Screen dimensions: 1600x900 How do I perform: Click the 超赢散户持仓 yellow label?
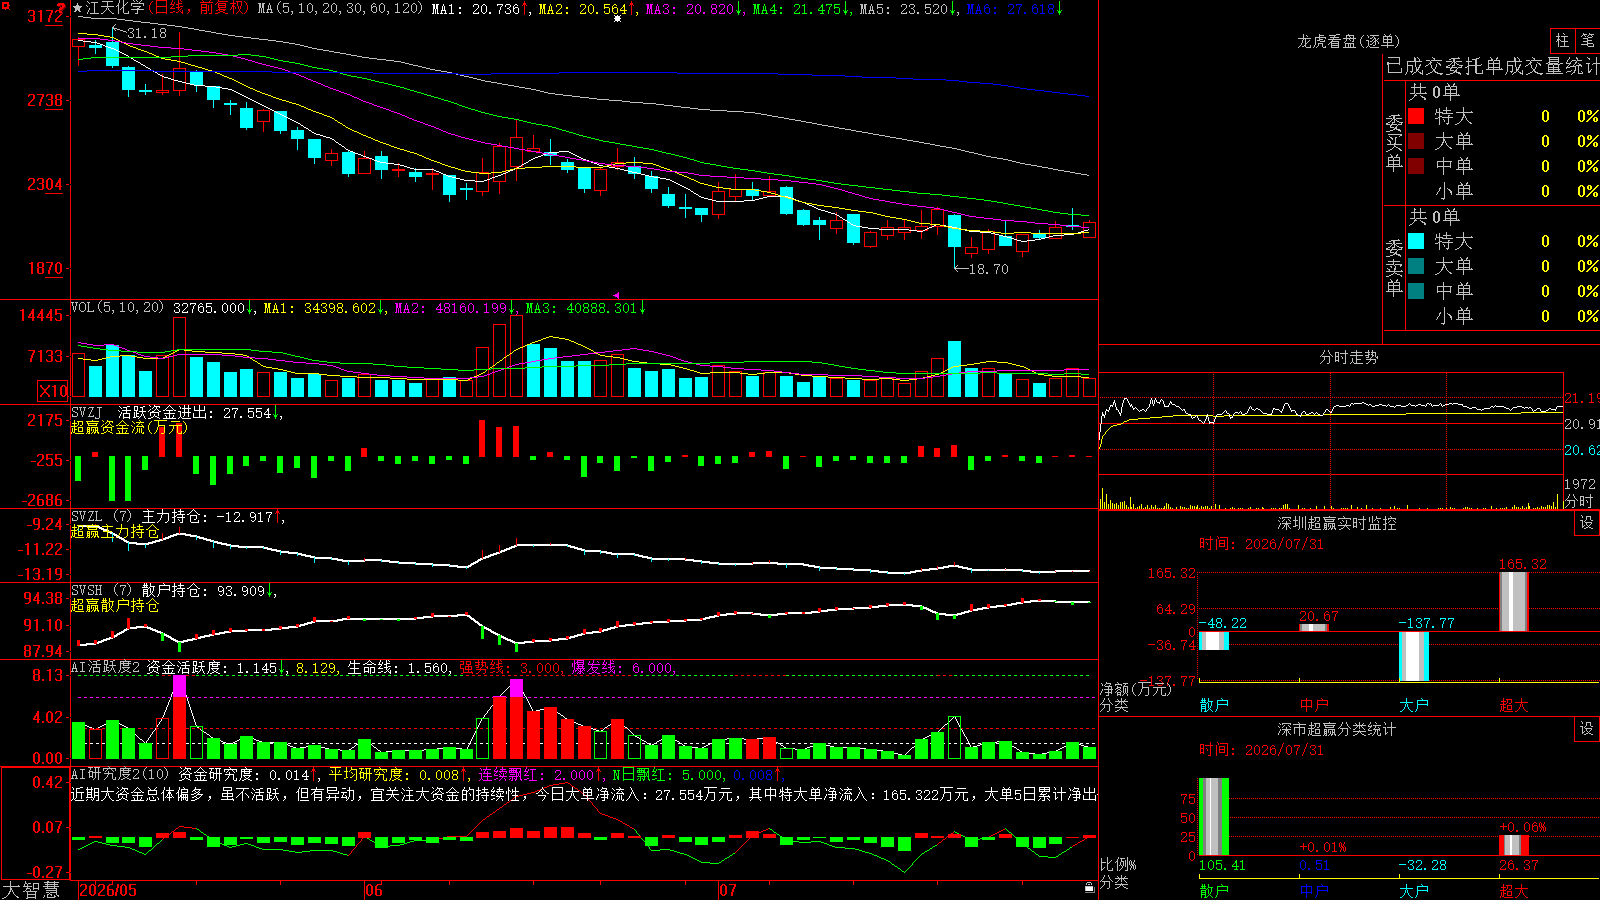(x=115, y=606)
